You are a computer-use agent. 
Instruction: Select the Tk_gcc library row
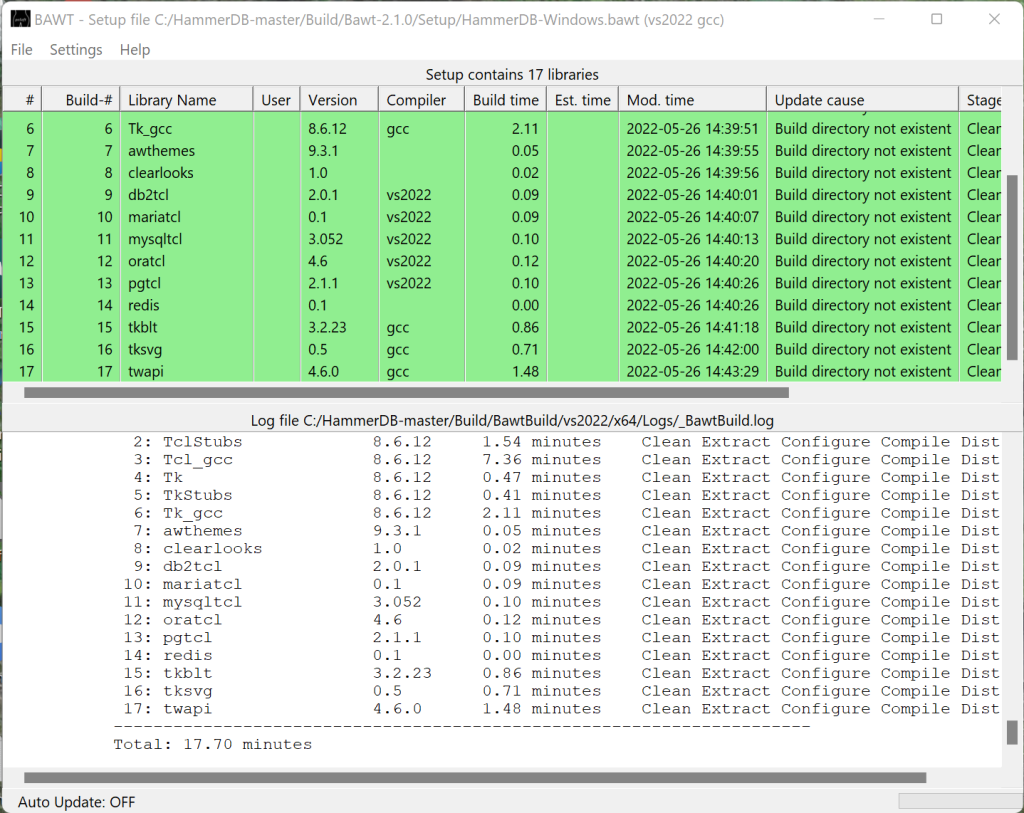159,128
